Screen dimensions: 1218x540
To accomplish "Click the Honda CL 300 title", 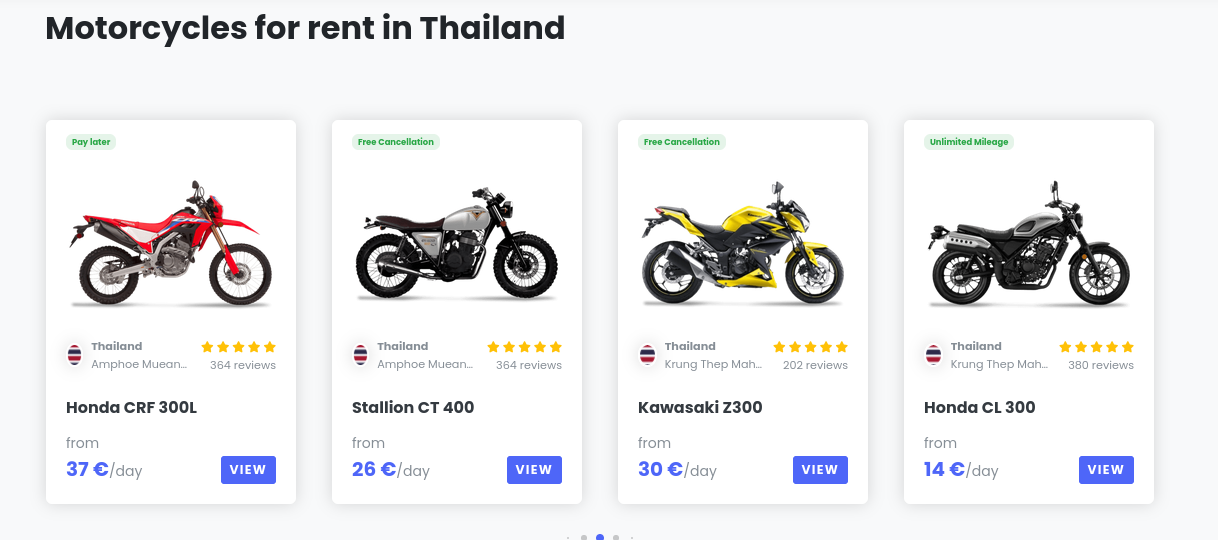I will [979, 407].
